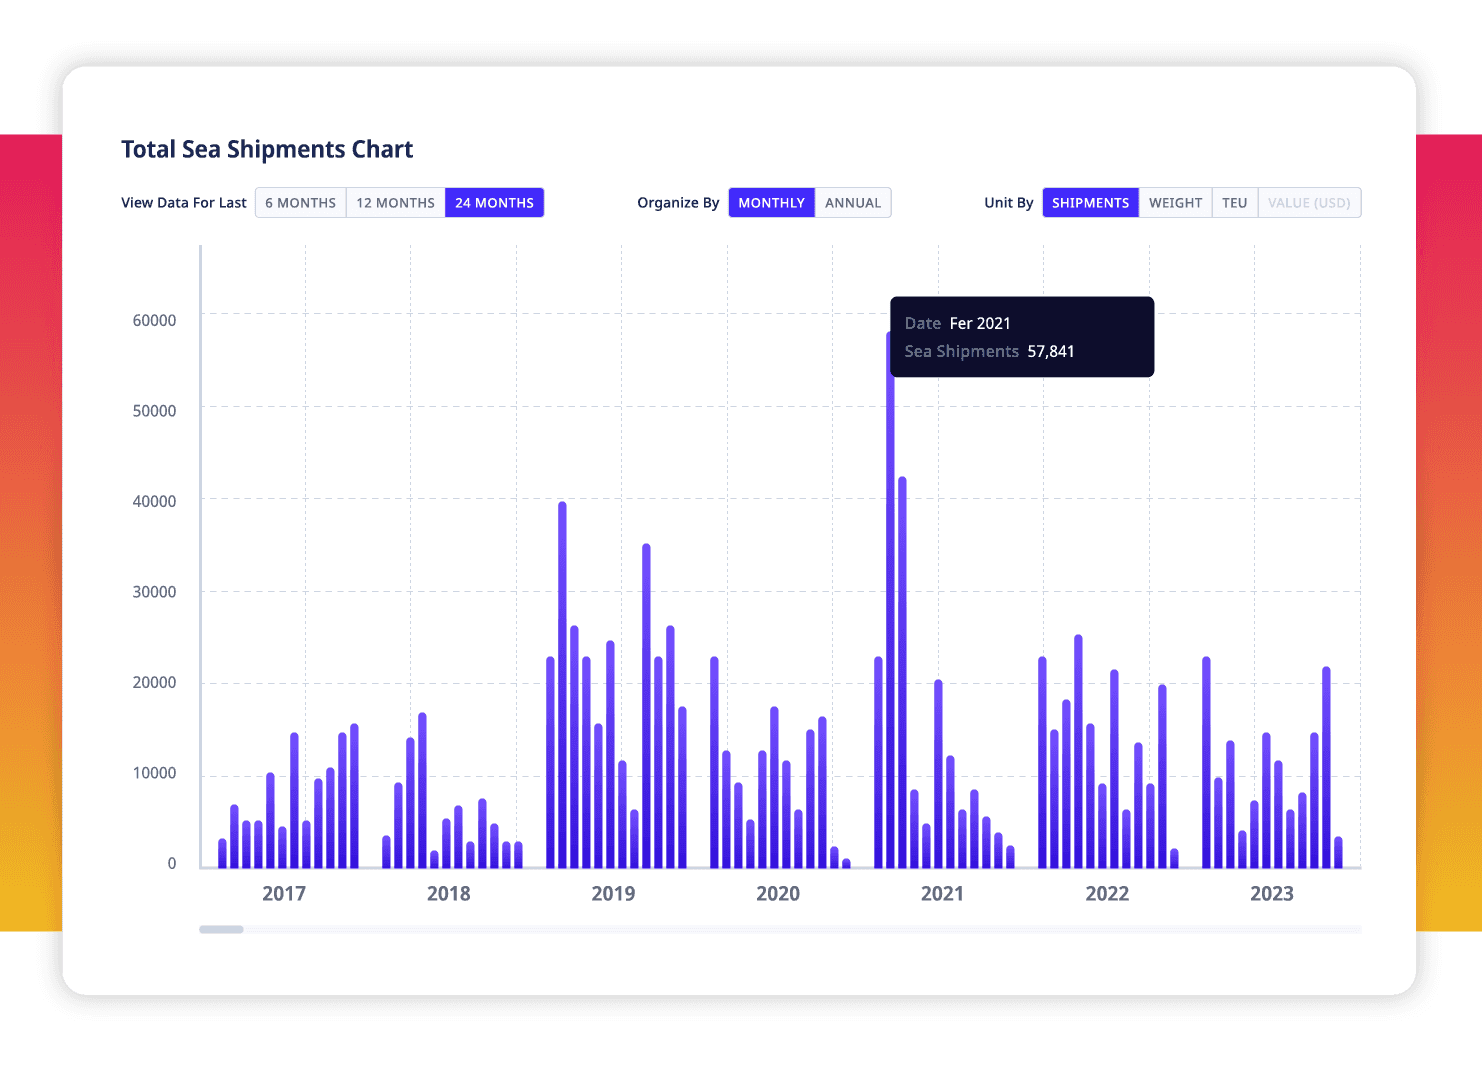Click the horizontal scrollbar thumb below chart
The width and height of the screenshot is (1482, 1066).
pyautogui.click(x=221, y=929)
